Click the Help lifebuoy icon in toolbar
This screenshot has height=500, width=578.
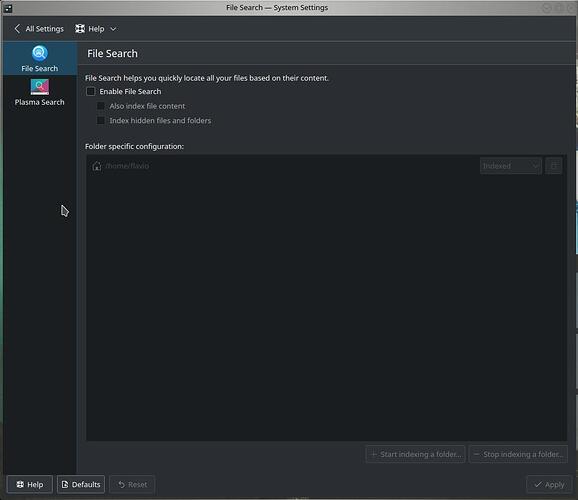click(80, 29)
